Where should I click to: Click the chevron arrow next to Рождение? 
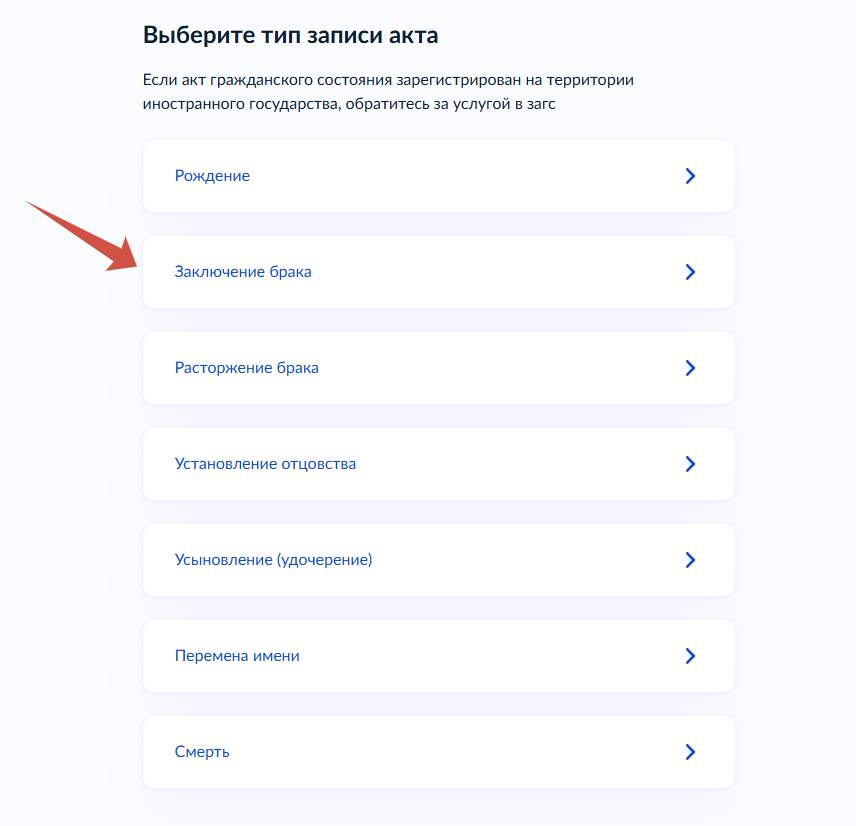(690, 176)
